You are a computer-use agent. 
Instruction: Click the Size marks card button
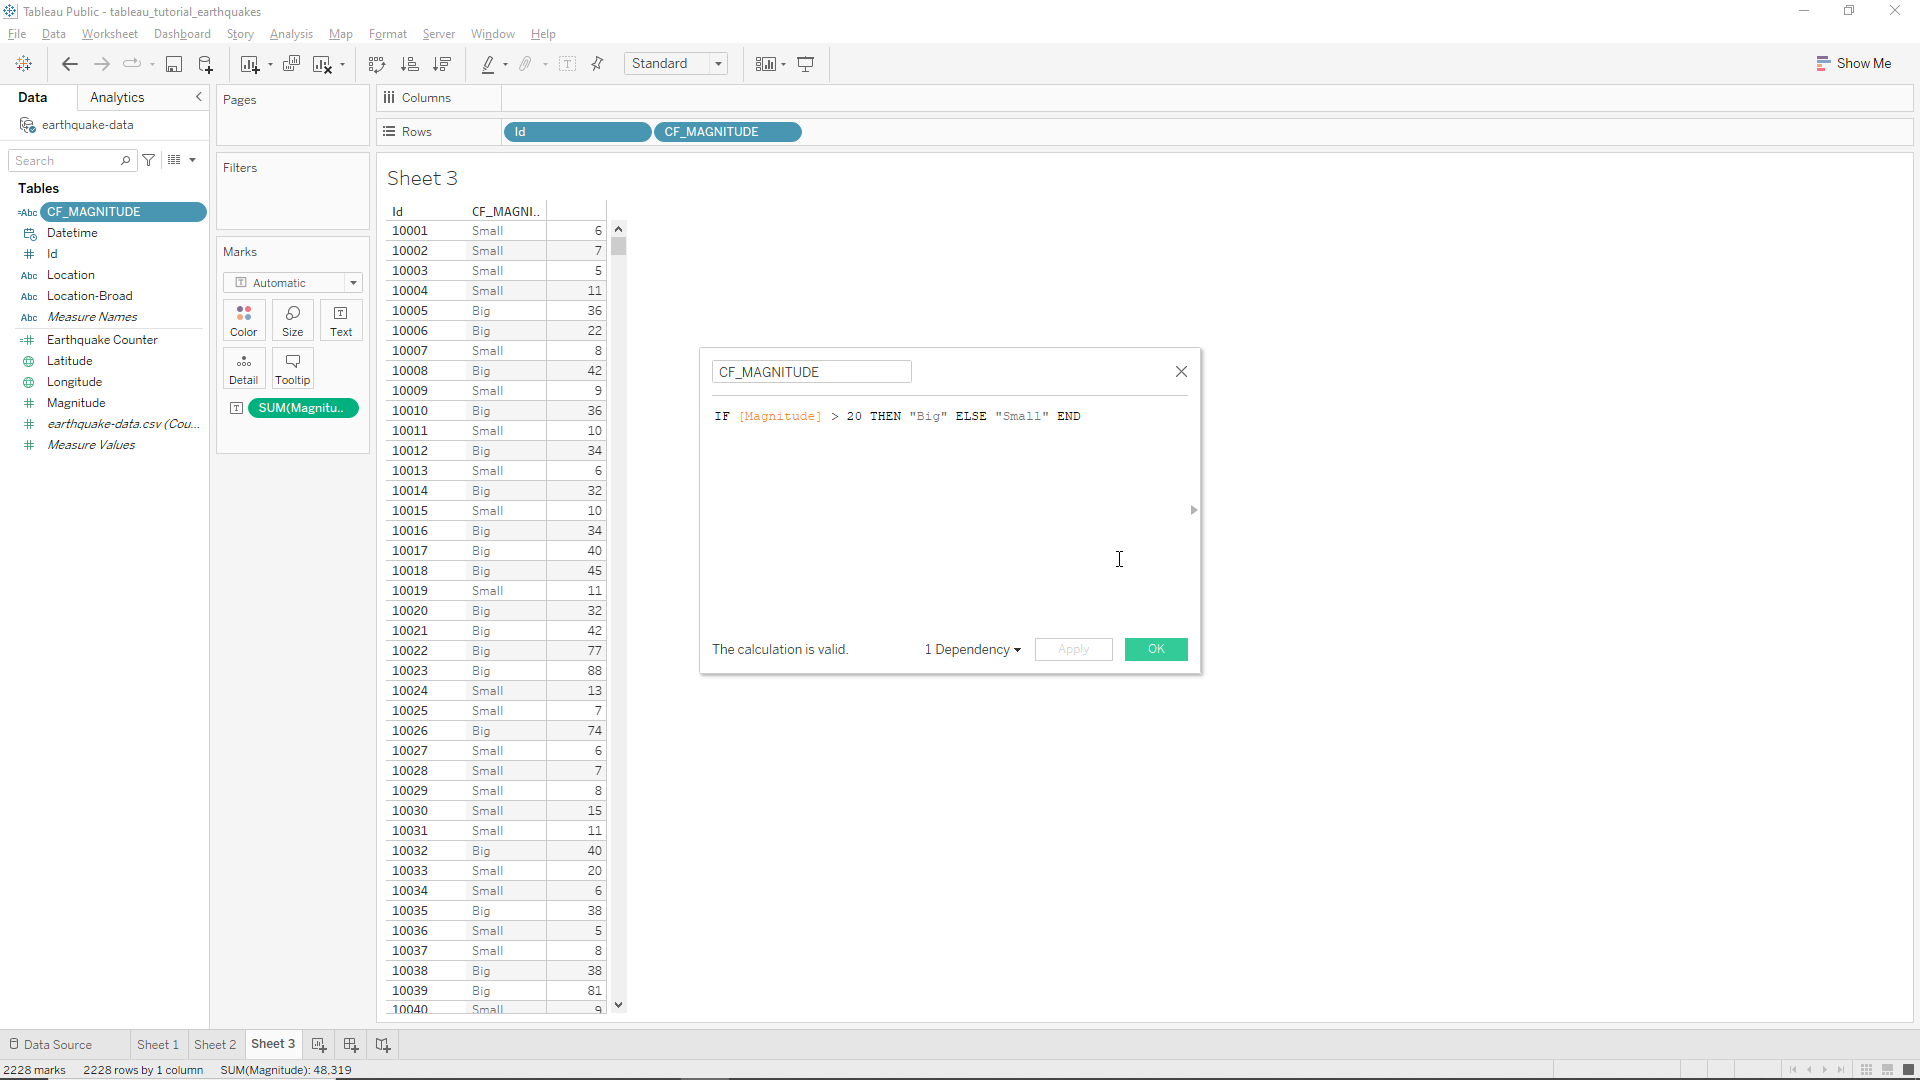coord(293,320)
